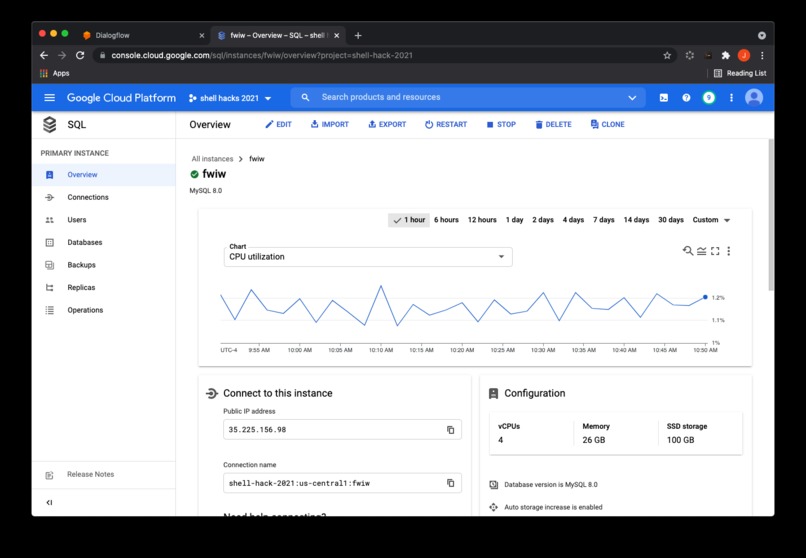
Task: Copy the connection name
Action: (451, 483)
